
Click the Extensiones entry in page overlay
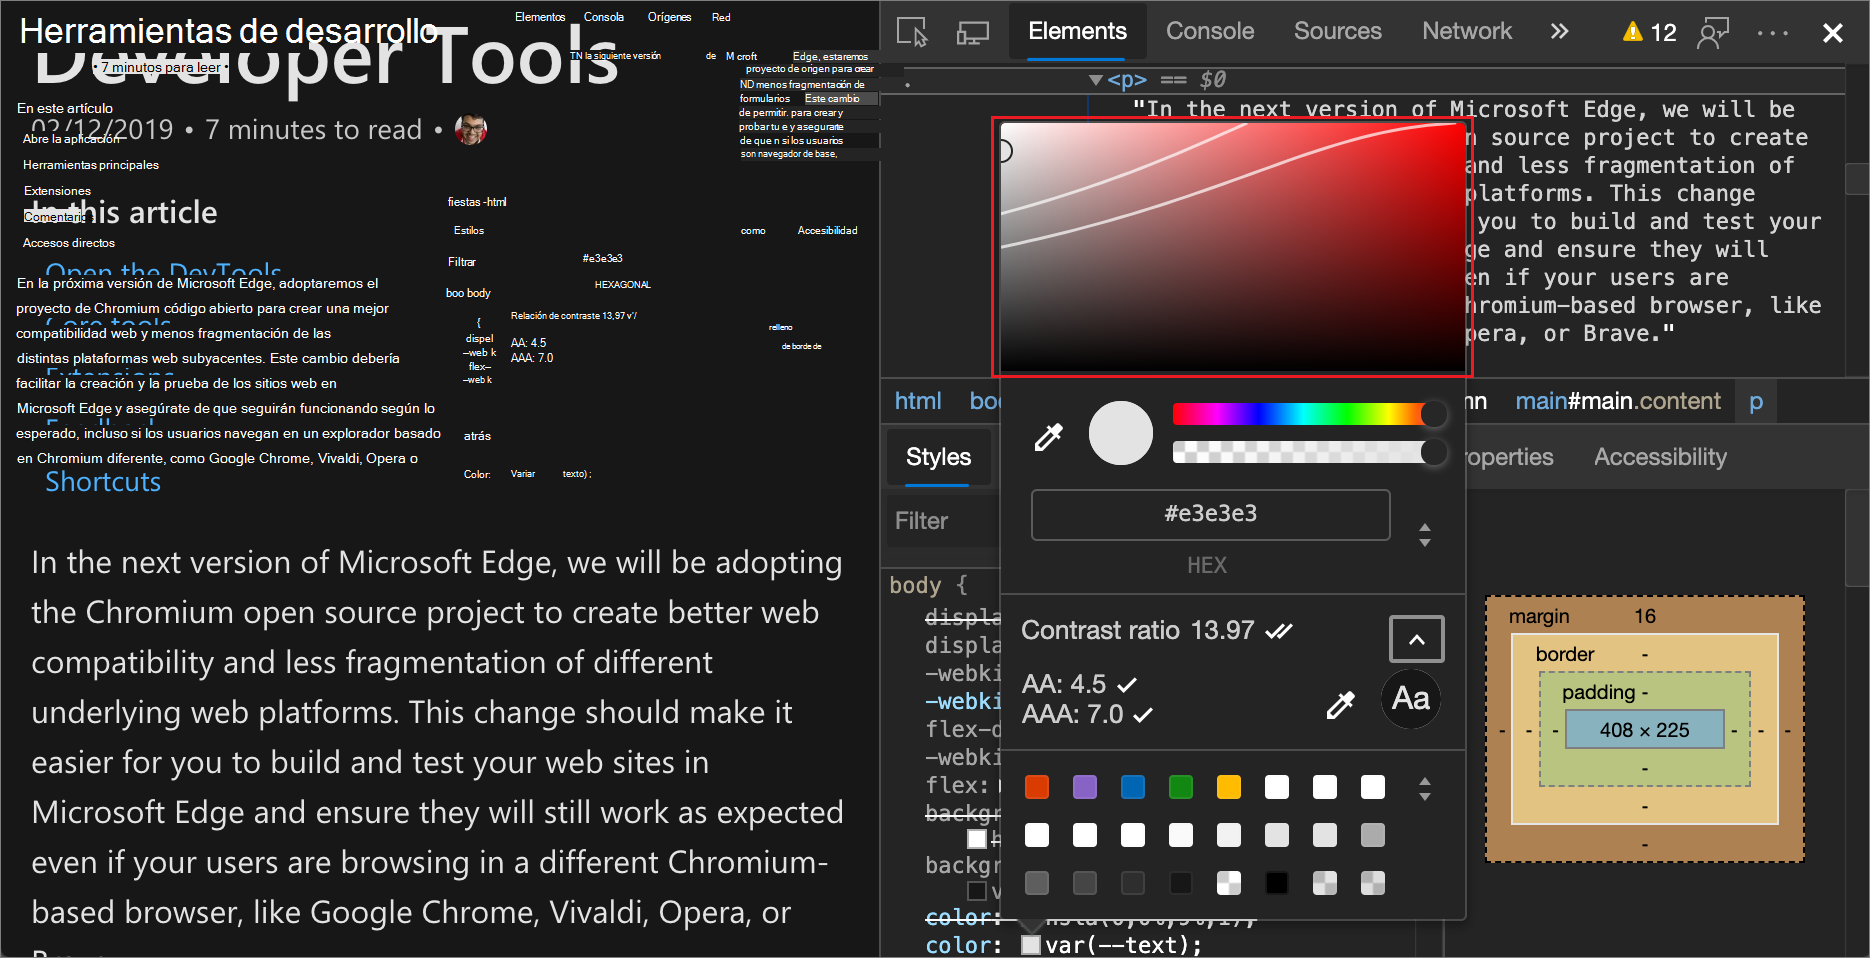[x=57, y=191]
